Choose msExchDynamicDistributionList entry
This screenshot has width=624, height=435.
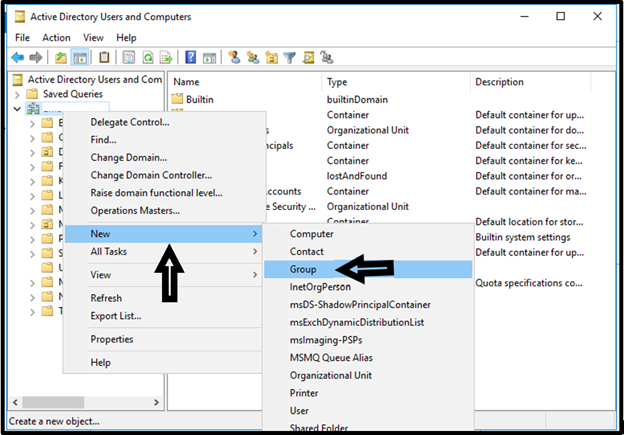(357, 322)
